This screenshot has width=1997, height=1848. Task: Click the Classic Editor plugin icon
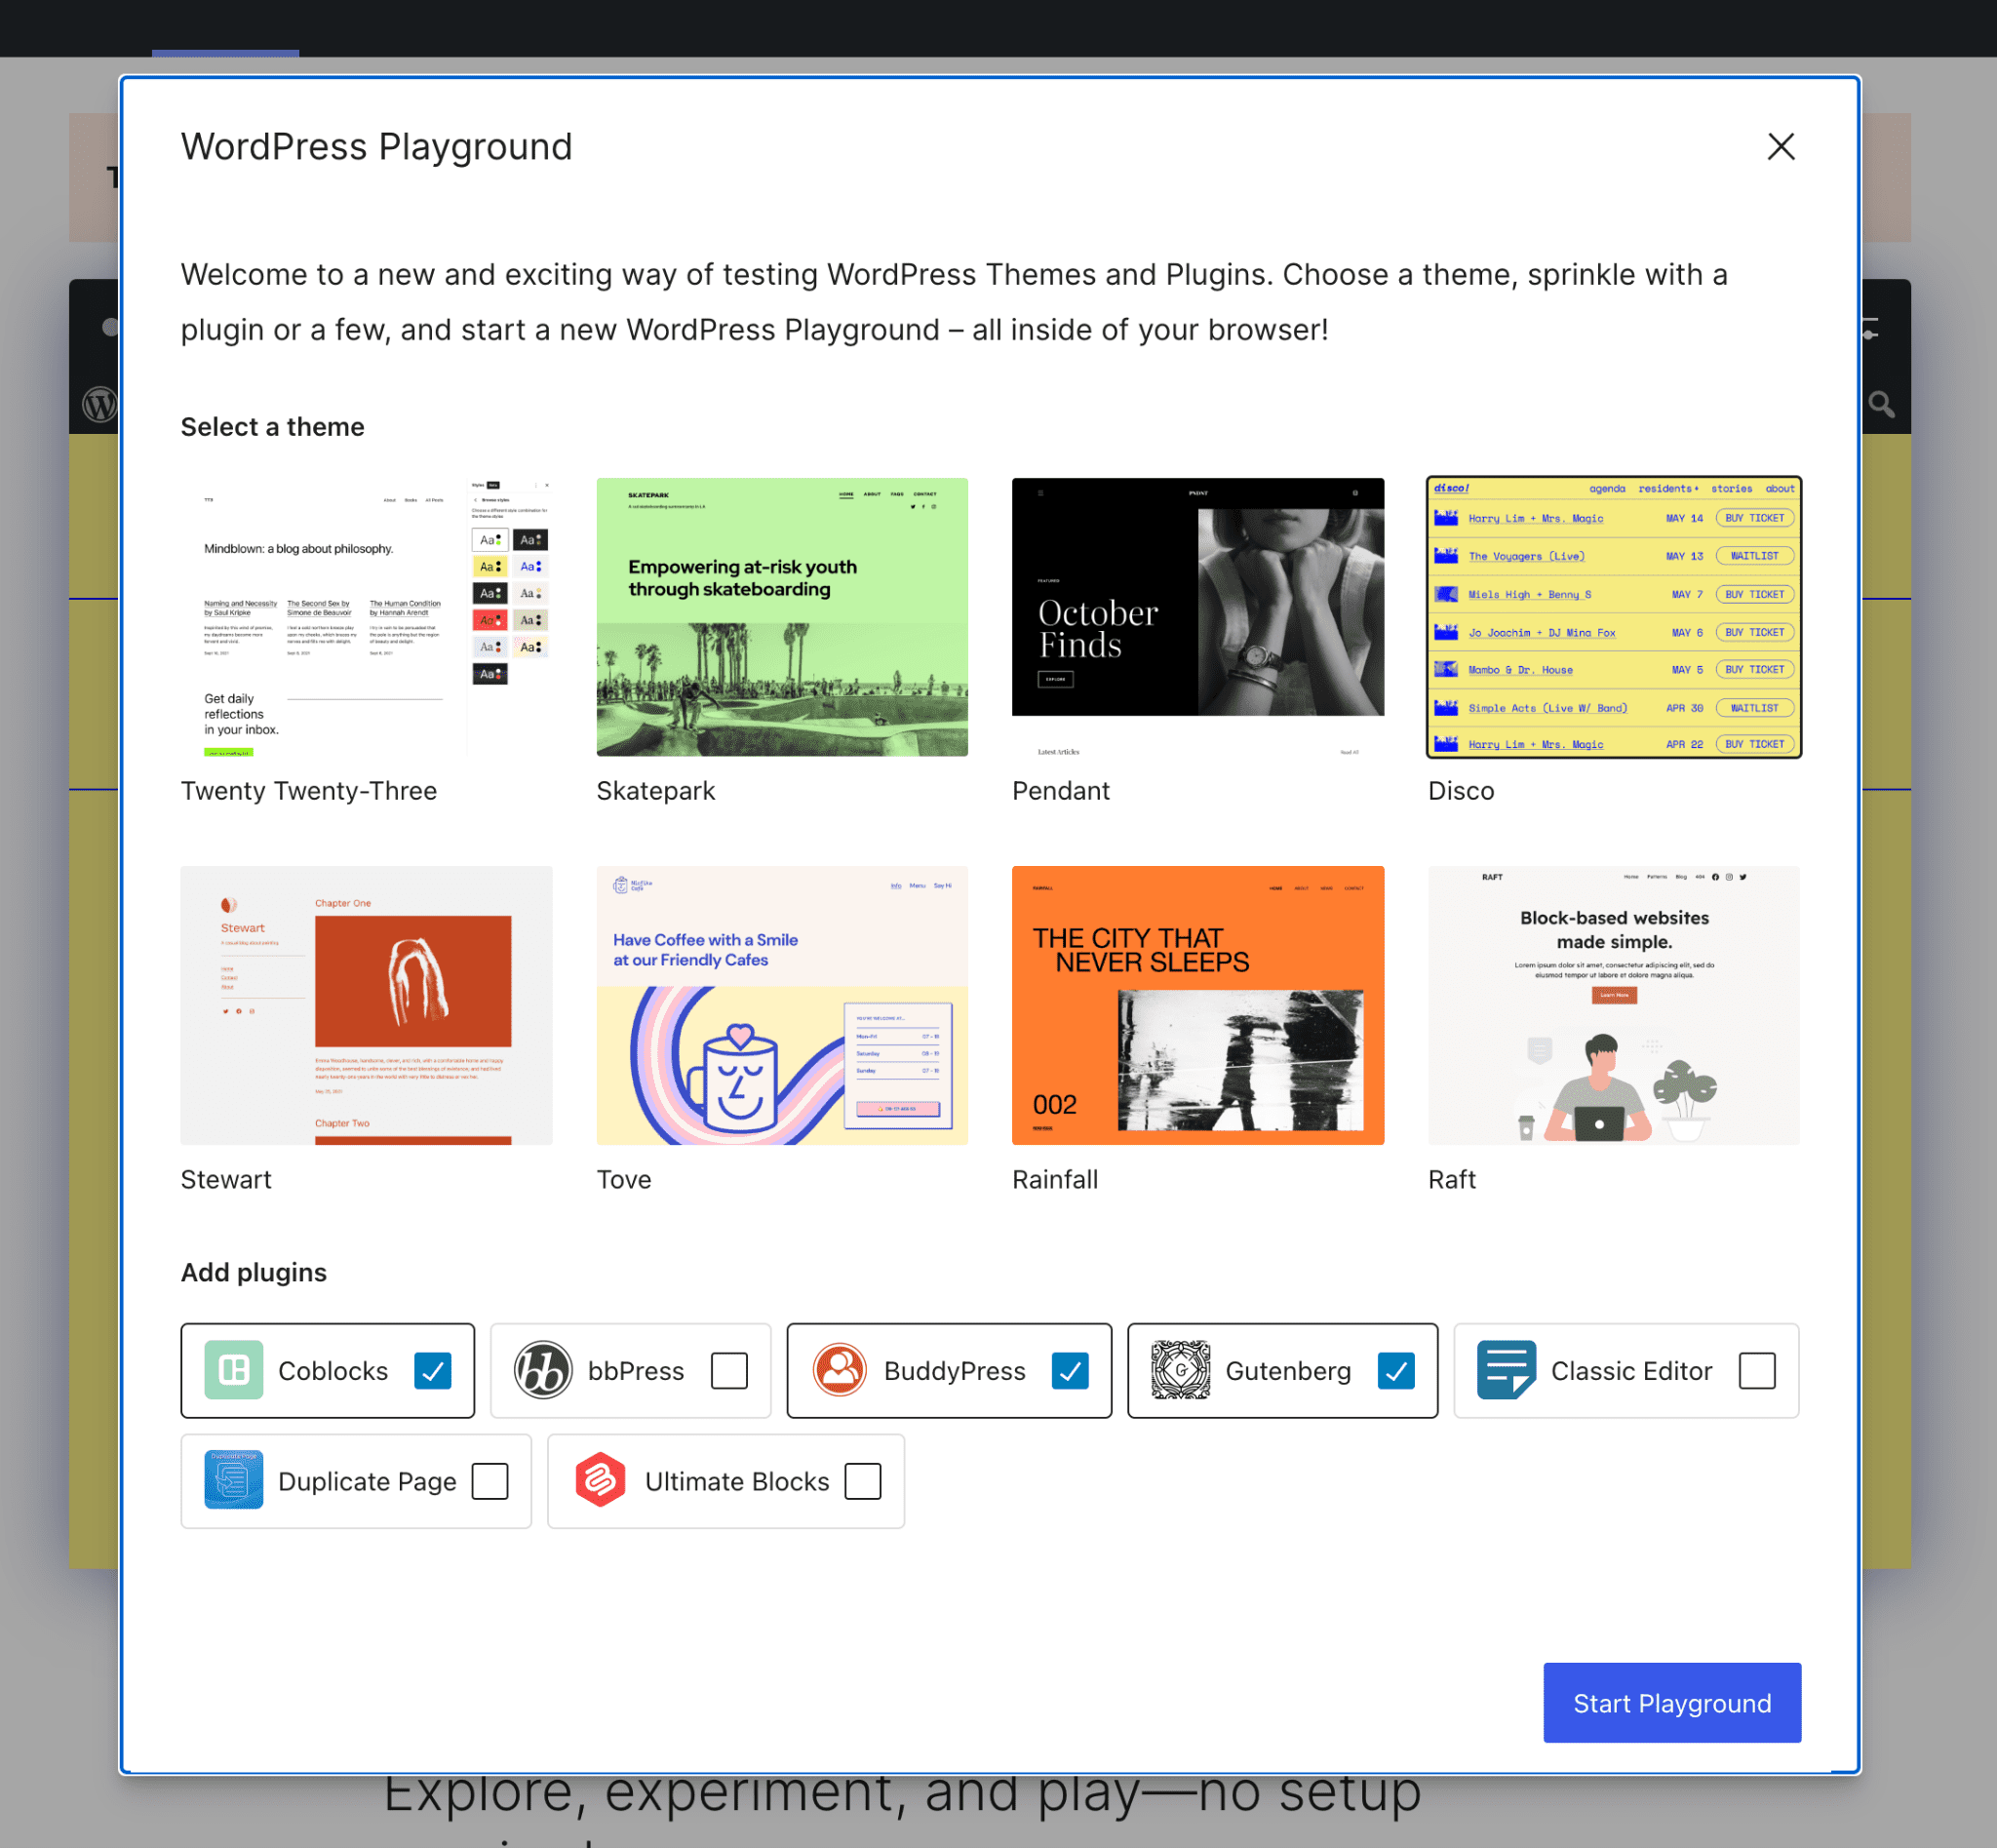1503,1369
